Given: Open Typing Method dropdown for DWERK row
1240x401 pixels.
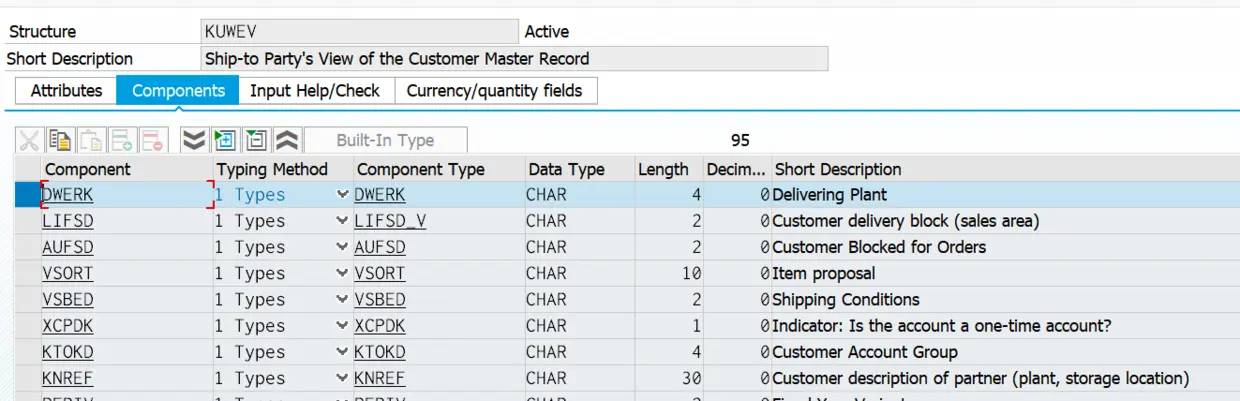Looking at the screenshot, I should click(x=344, y=195).
